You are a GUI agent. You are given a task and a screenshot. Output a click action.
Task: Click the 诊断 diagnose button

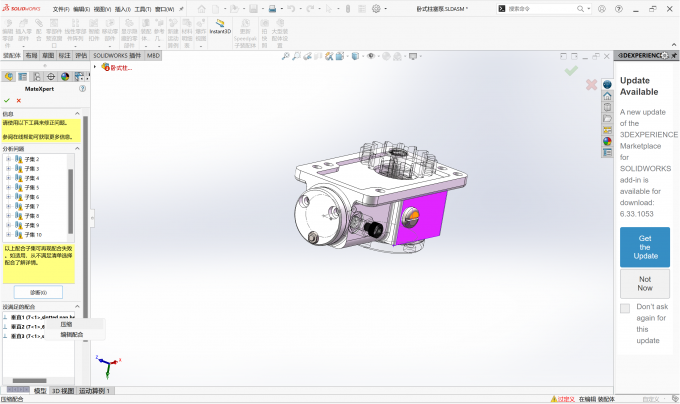38,292
